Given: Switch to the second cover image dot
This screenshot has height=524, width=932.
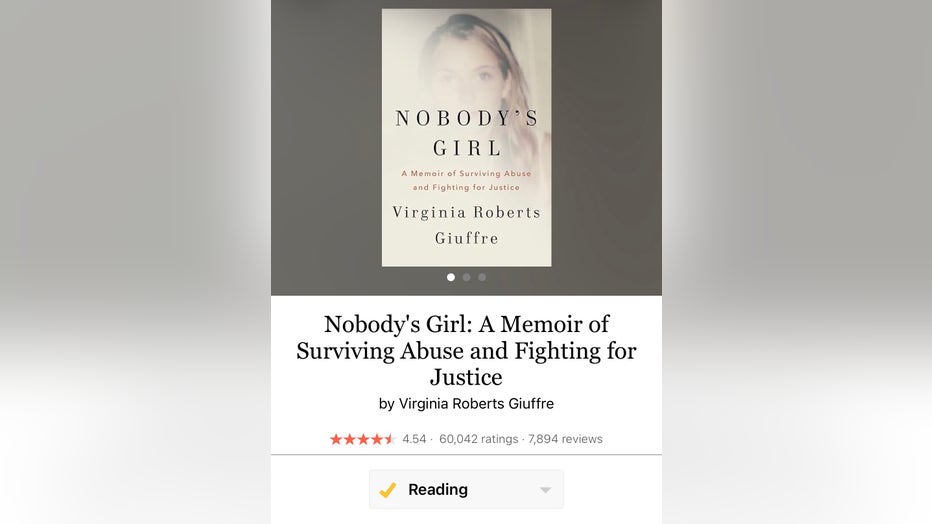Looking at the screenshot, I should pyautogui.click(x=467, y=277).
